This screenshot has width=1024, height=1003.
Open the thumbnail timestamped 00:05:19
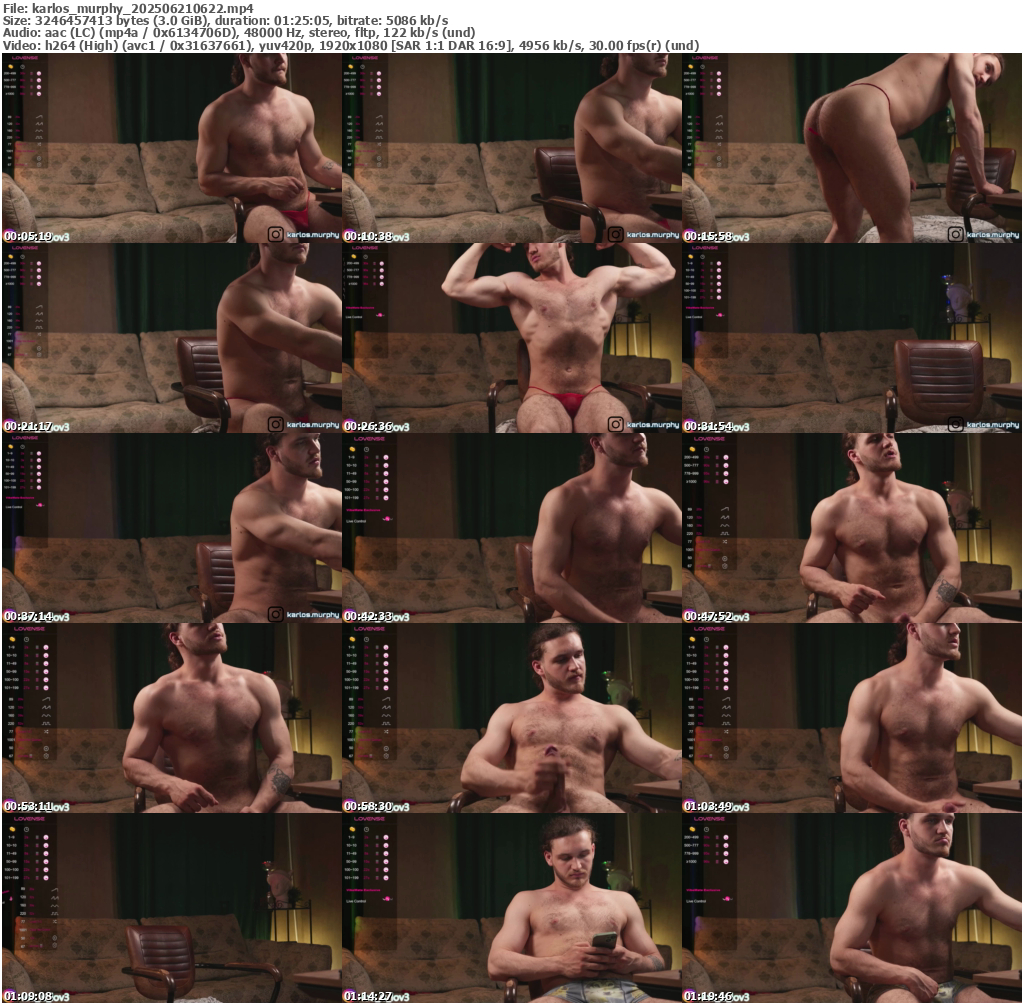(171, 148)
